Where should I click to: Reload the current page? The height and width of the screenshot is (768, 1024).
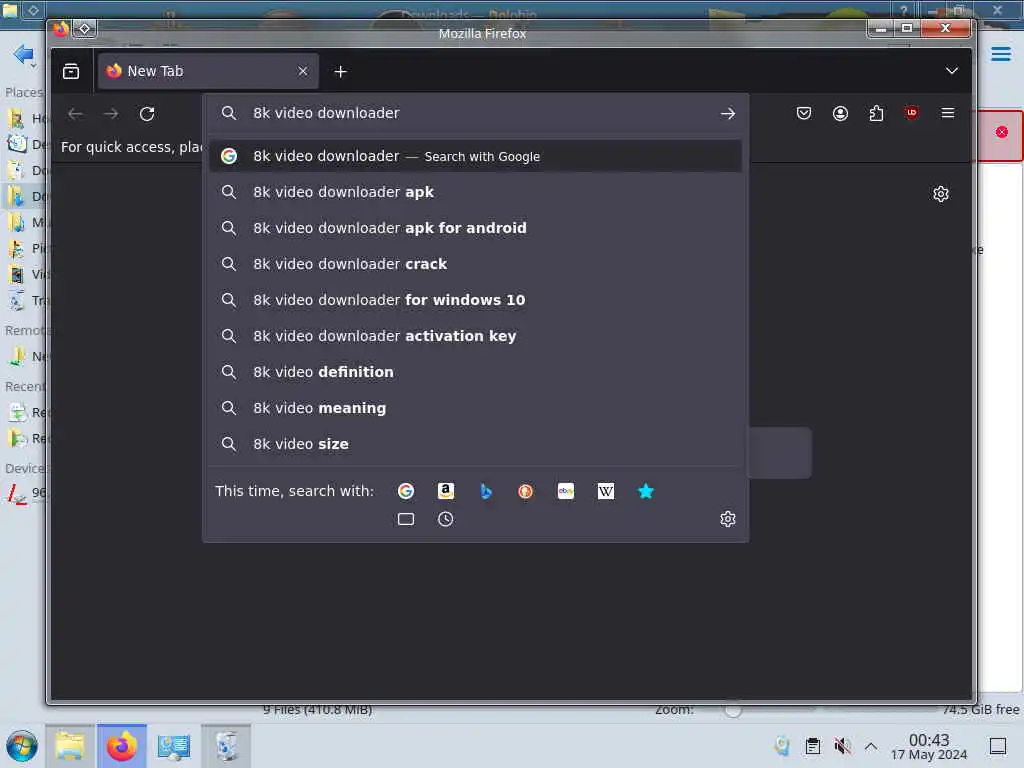pyautogui.click(x=147, y=114)
